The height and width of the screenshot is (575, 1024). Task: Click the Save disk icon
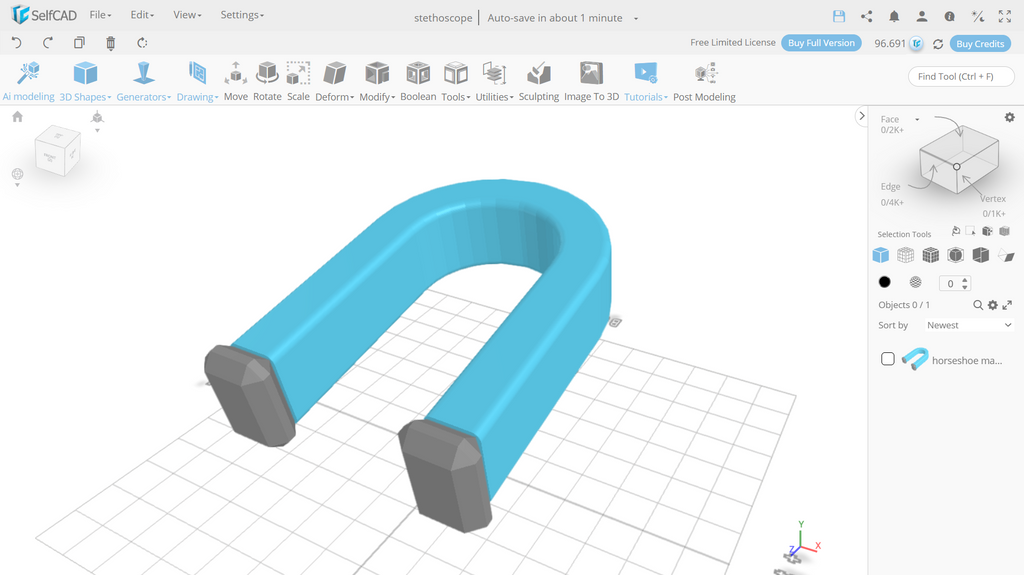[839, 16]
